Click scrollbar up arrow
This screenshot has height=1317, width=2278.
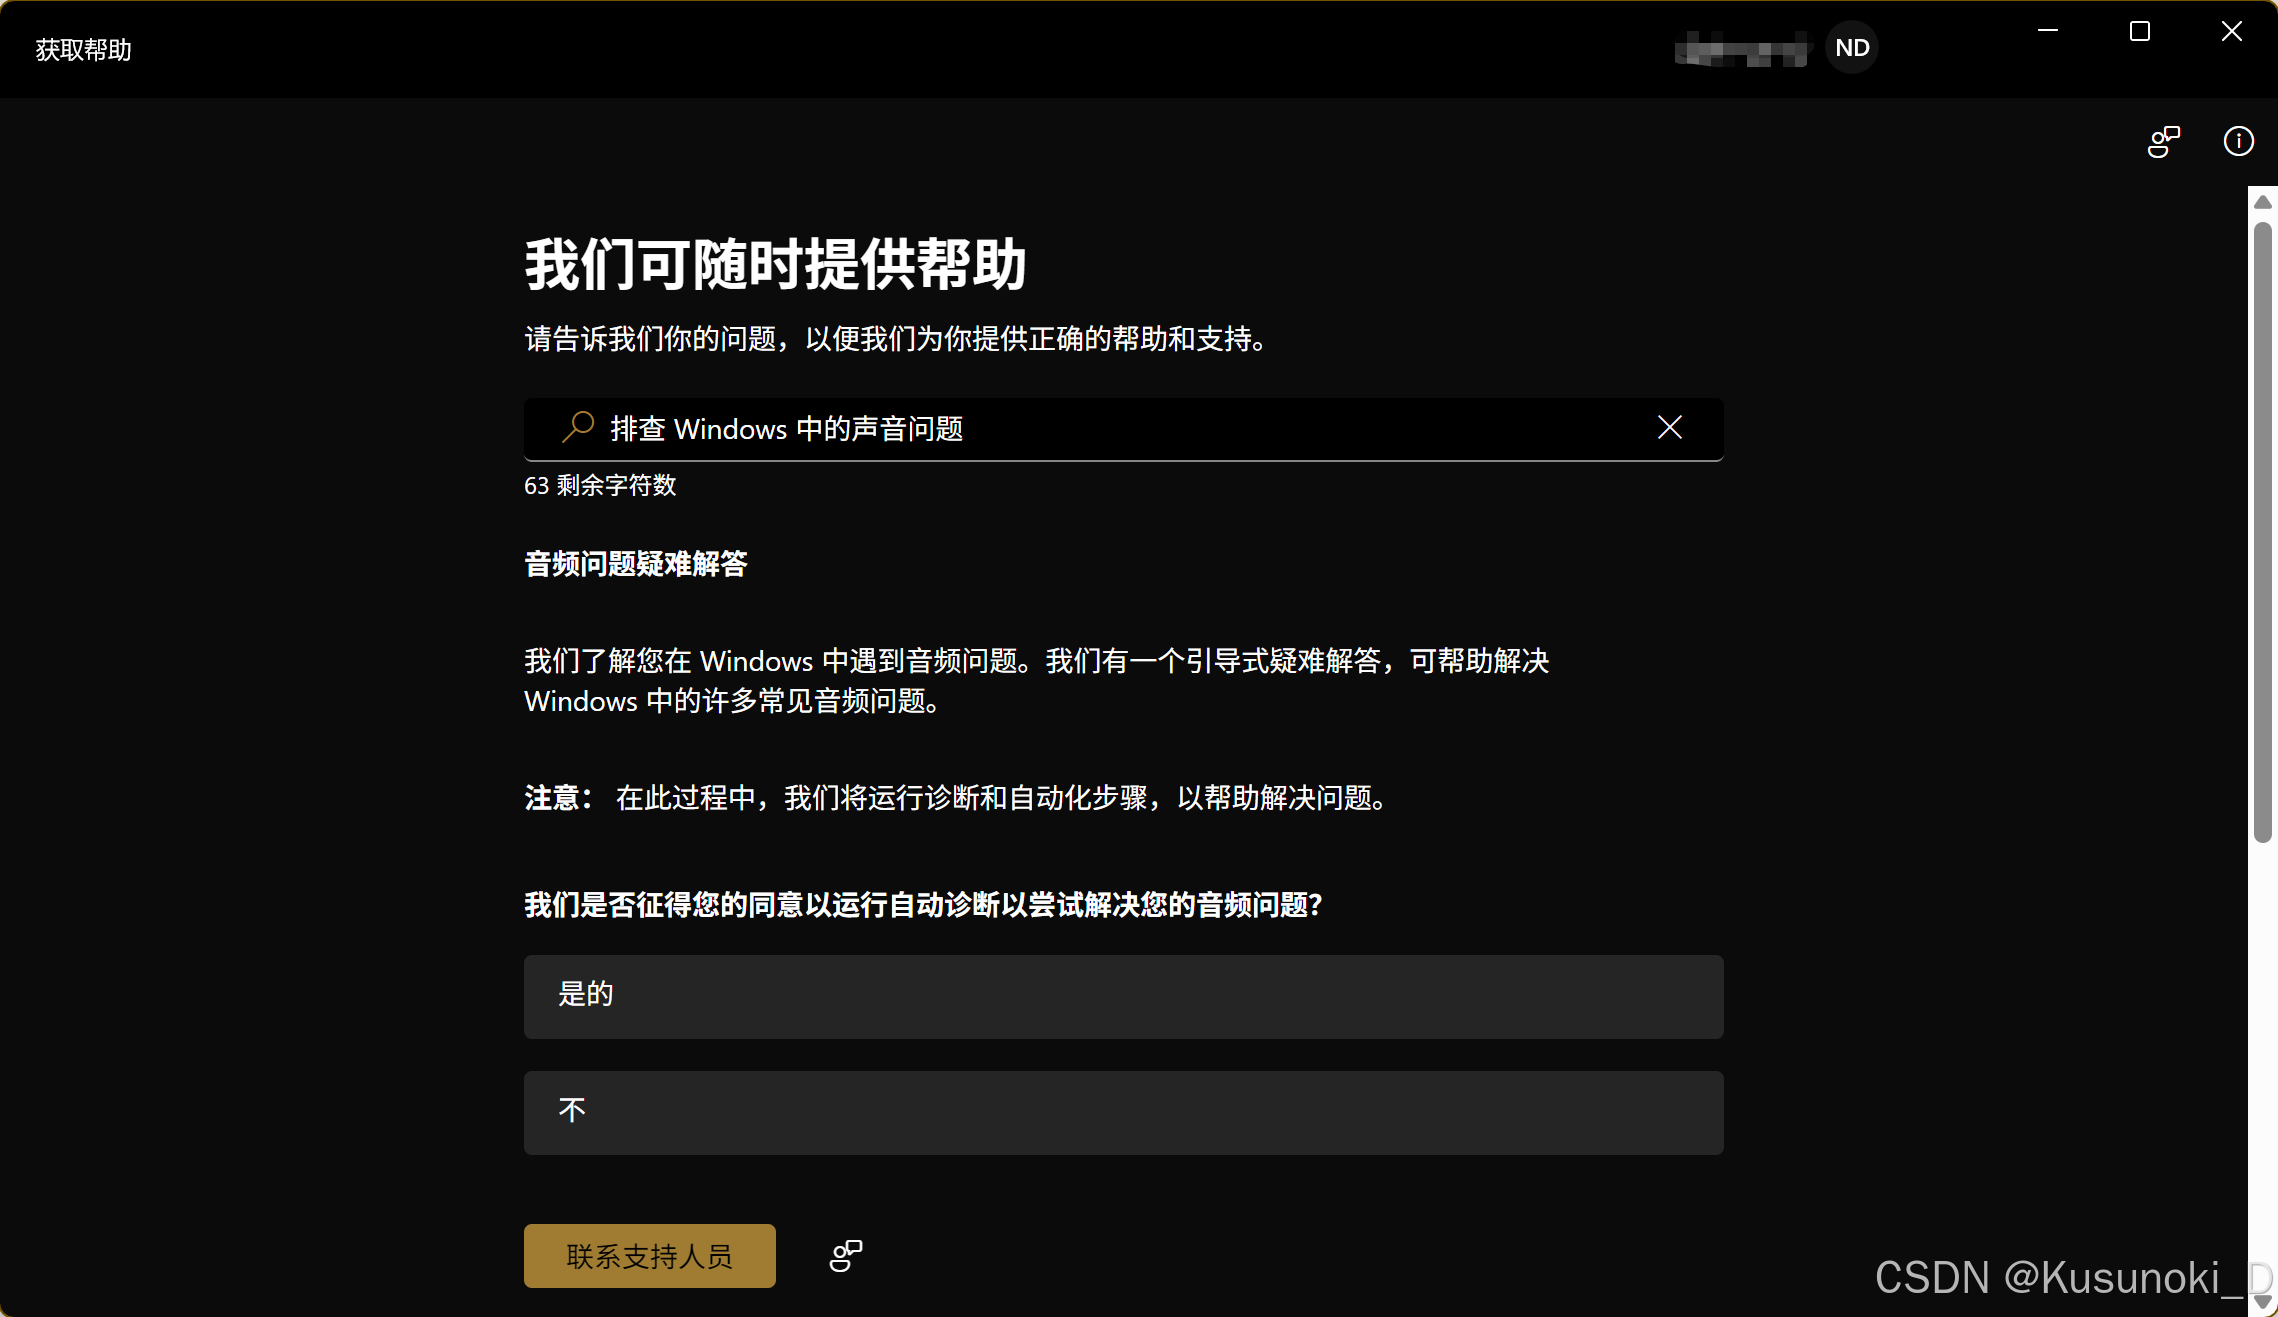tap(2262, 202)
